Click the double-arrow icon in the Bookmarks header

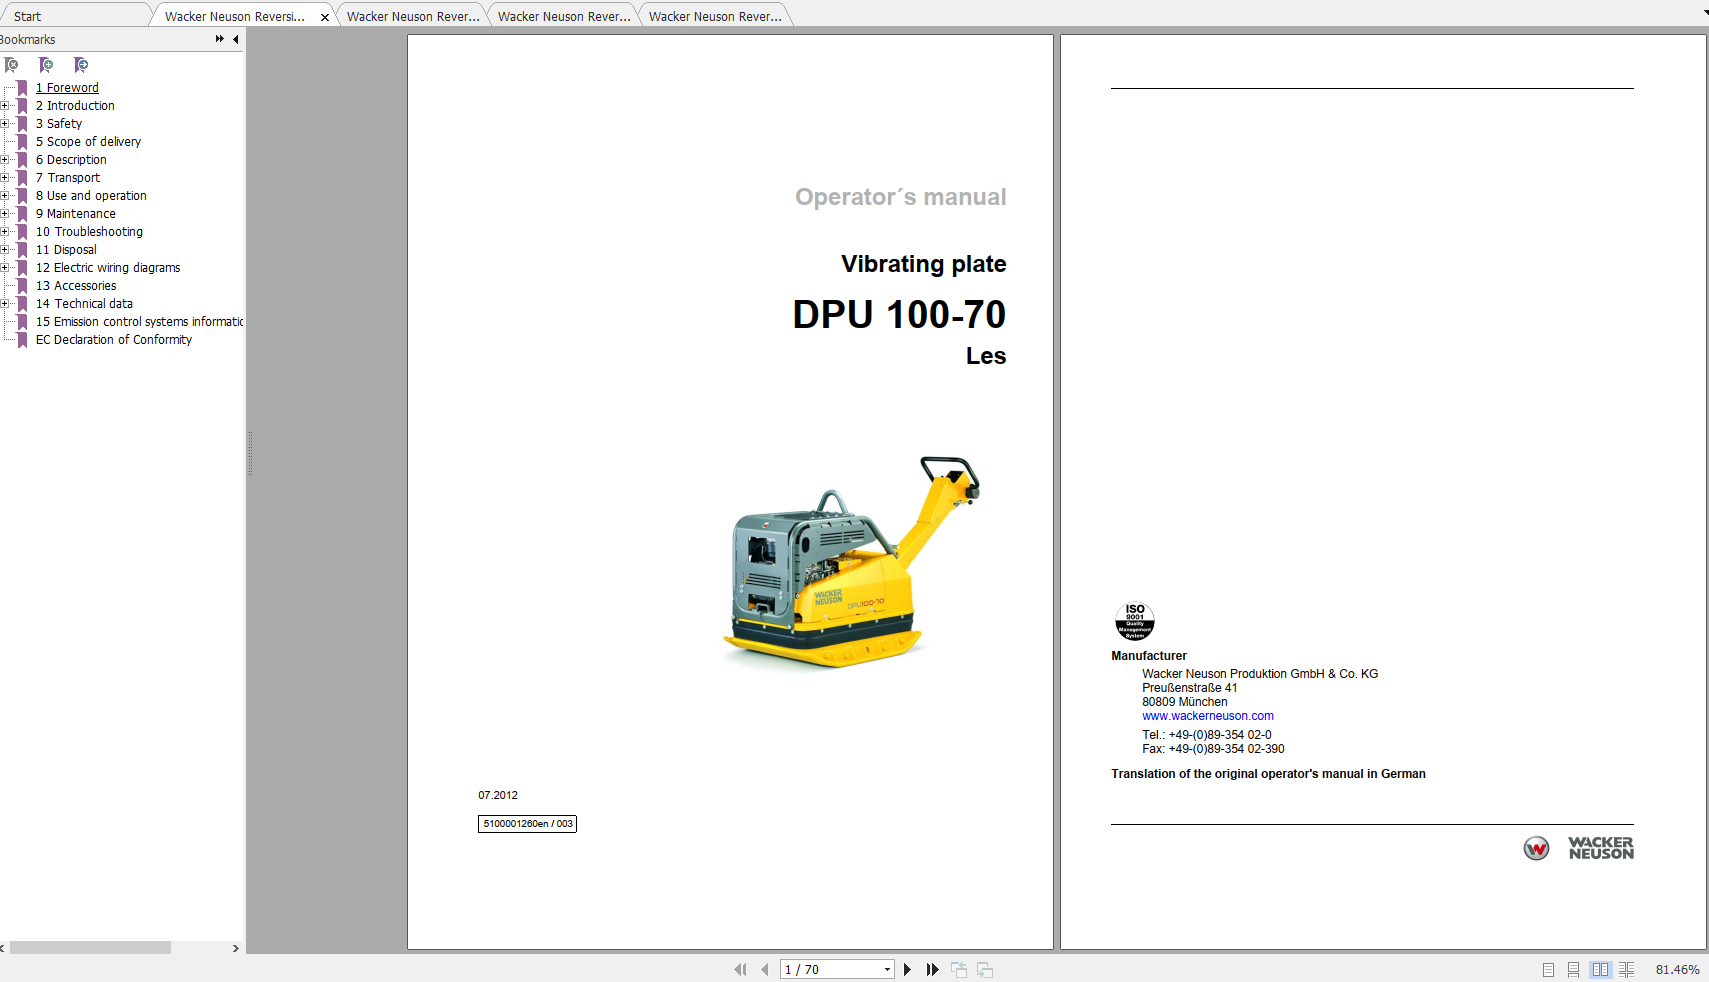[x=219, y=39]
